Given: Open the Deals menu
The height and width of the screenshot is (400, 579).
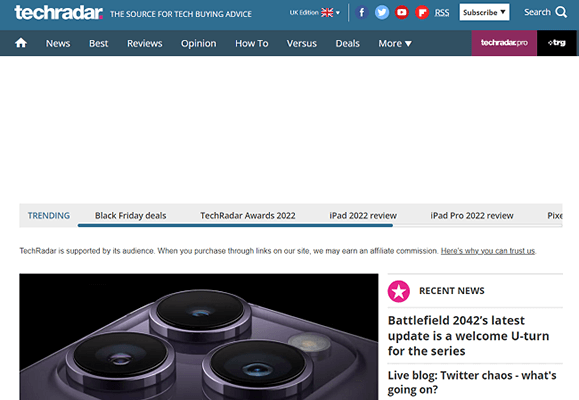Looking at the screenshot, I should pos(347,44).
